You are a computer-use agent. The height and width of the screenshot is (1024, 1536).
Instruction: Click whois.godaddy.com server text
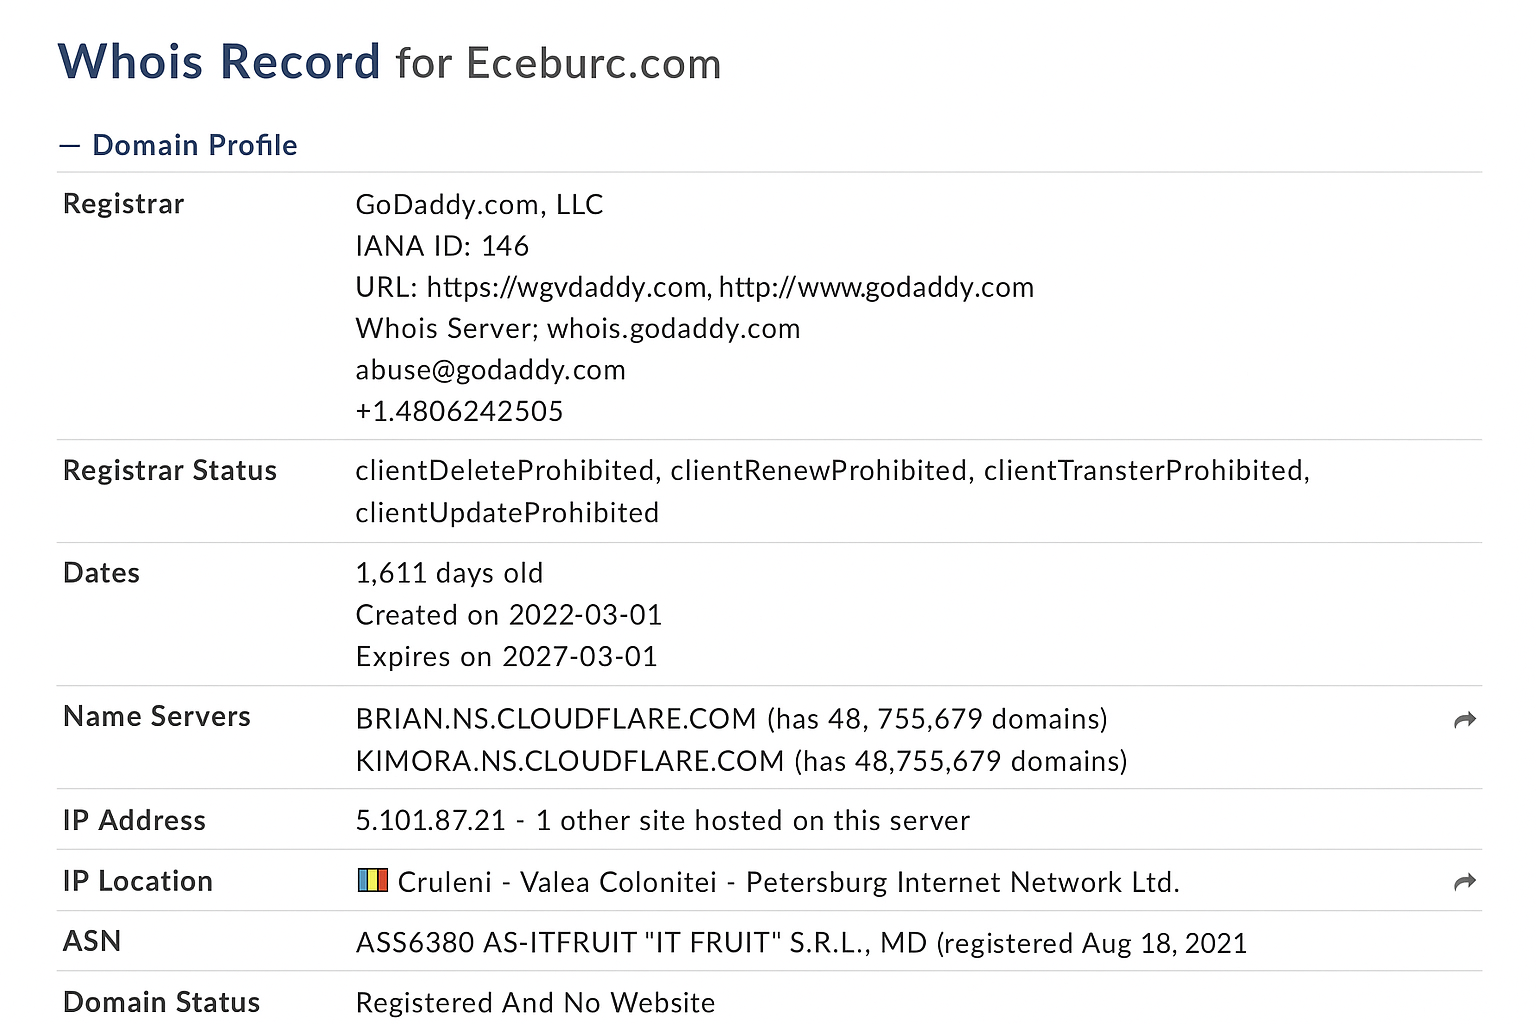click(673, 329)
